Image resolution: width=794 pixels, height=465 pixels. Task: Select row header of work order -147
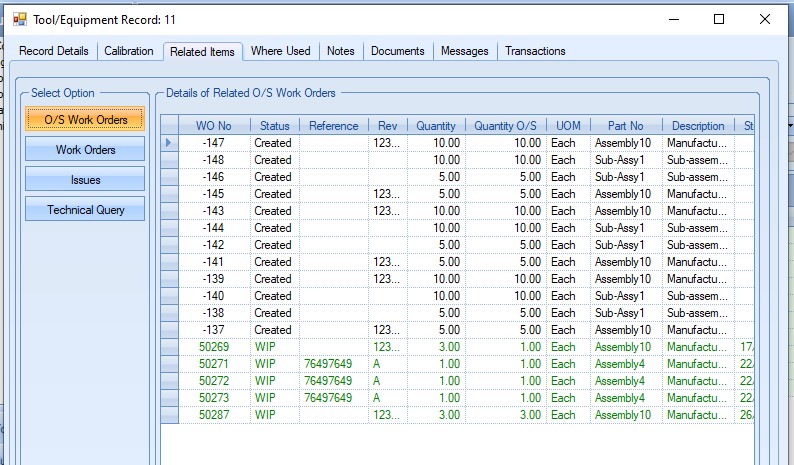(x=169, y=143)
